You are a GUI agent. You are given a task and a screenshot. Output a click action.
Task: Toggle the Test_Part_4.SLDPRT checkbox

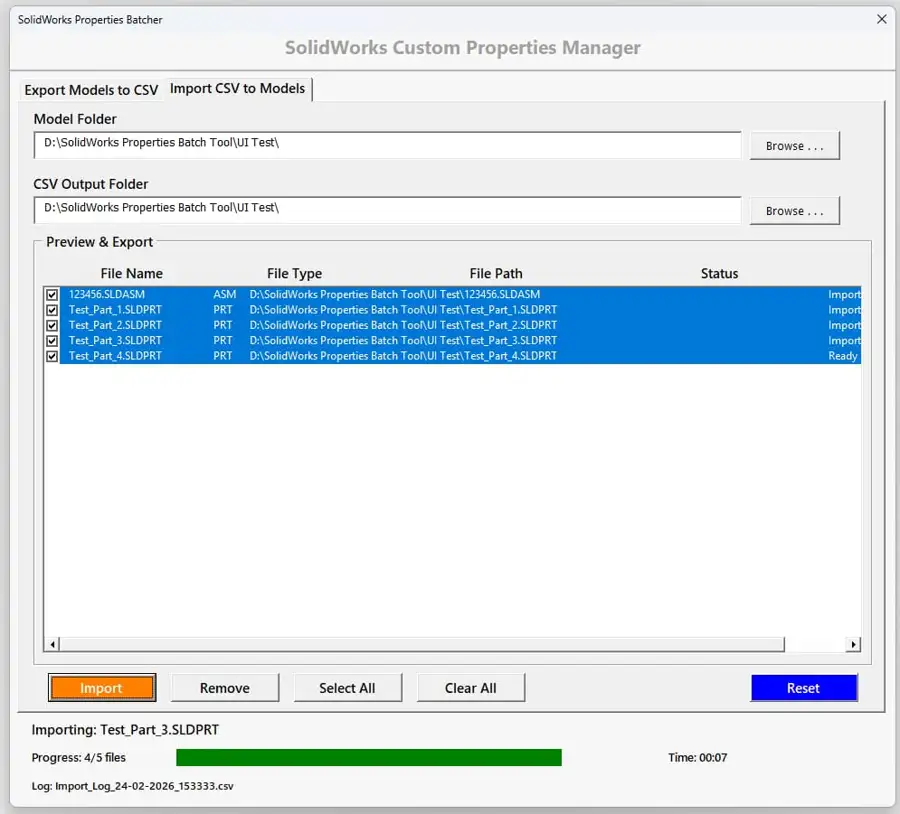[x=51, y=356]
